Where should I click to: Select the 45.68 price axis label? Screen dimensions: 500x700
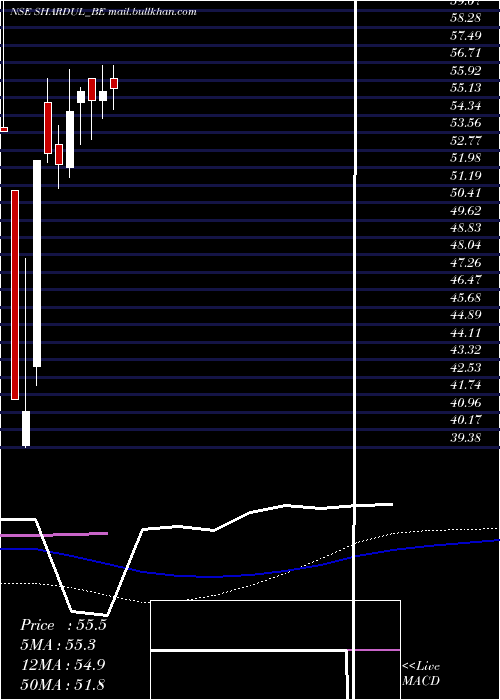pos(465,297)
